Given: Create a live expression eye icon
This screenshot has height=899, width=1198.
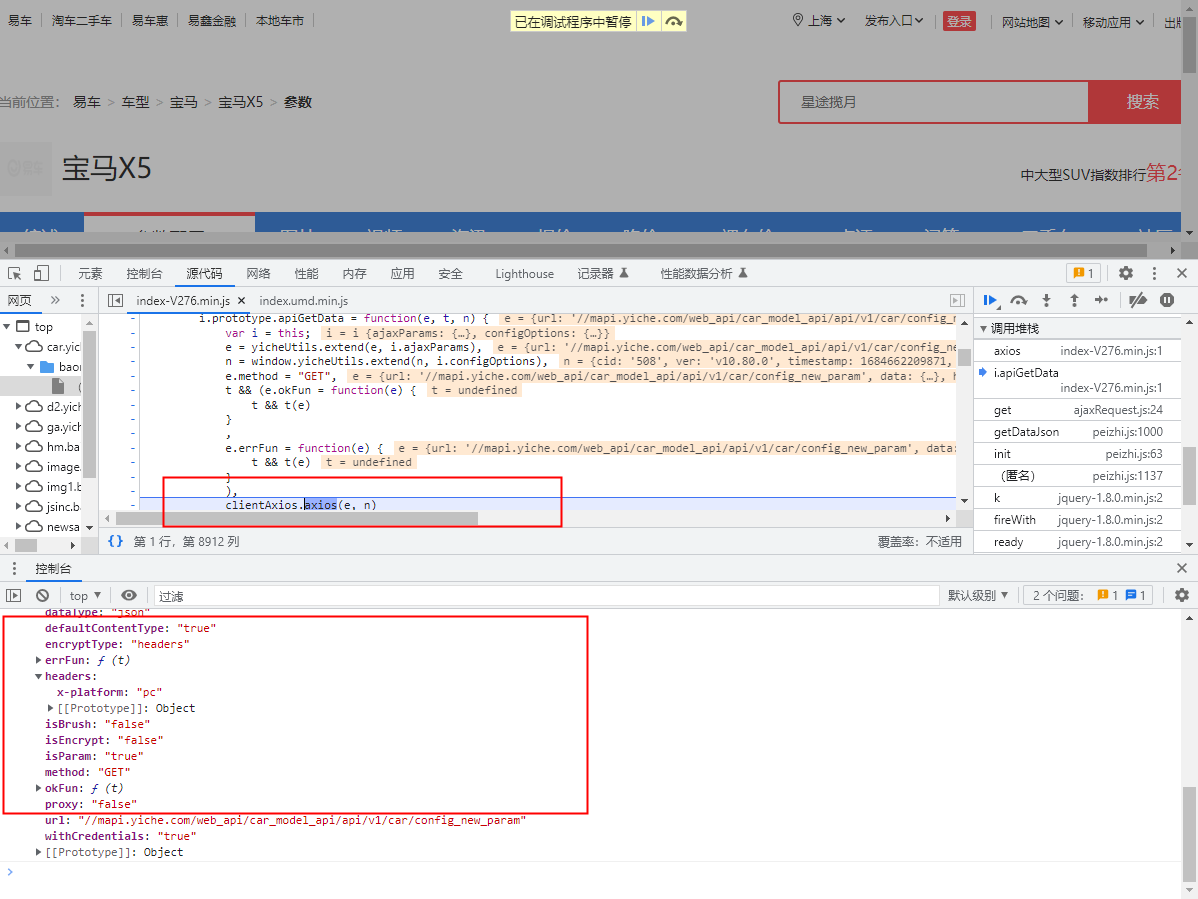Looking at the screenshot, I should 129,596.
